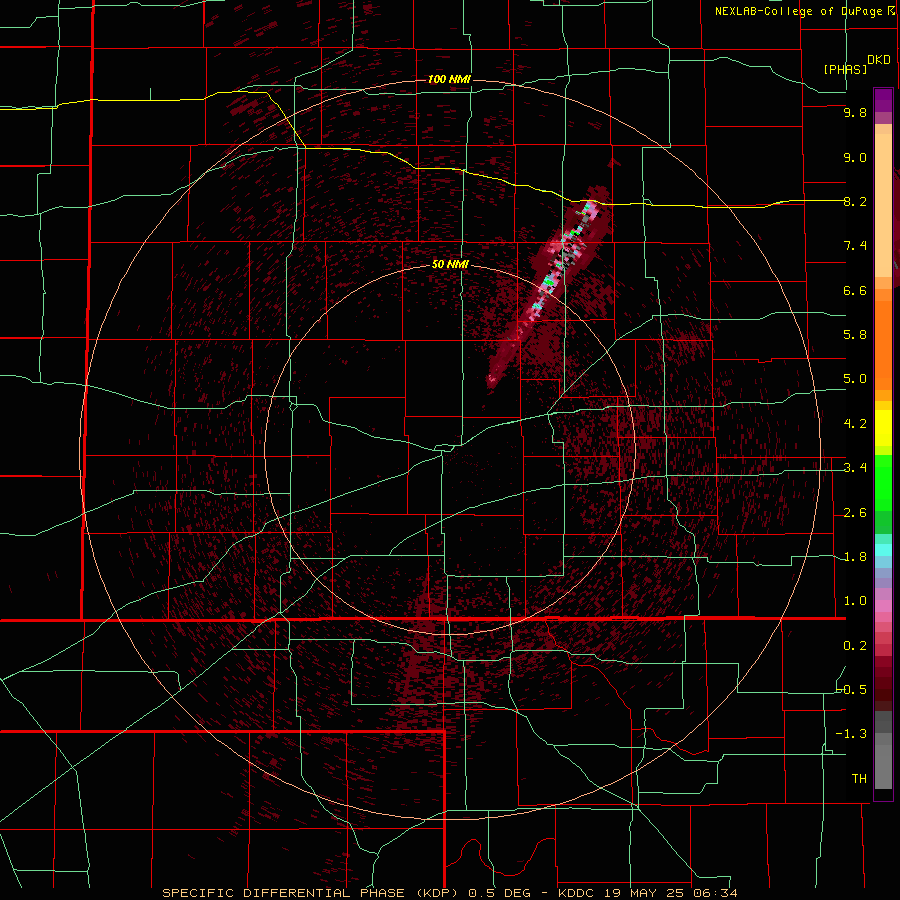Screen dimensions: 900x900
Task: Click the 100 NMI range ring label
Action: coord(449,79)
